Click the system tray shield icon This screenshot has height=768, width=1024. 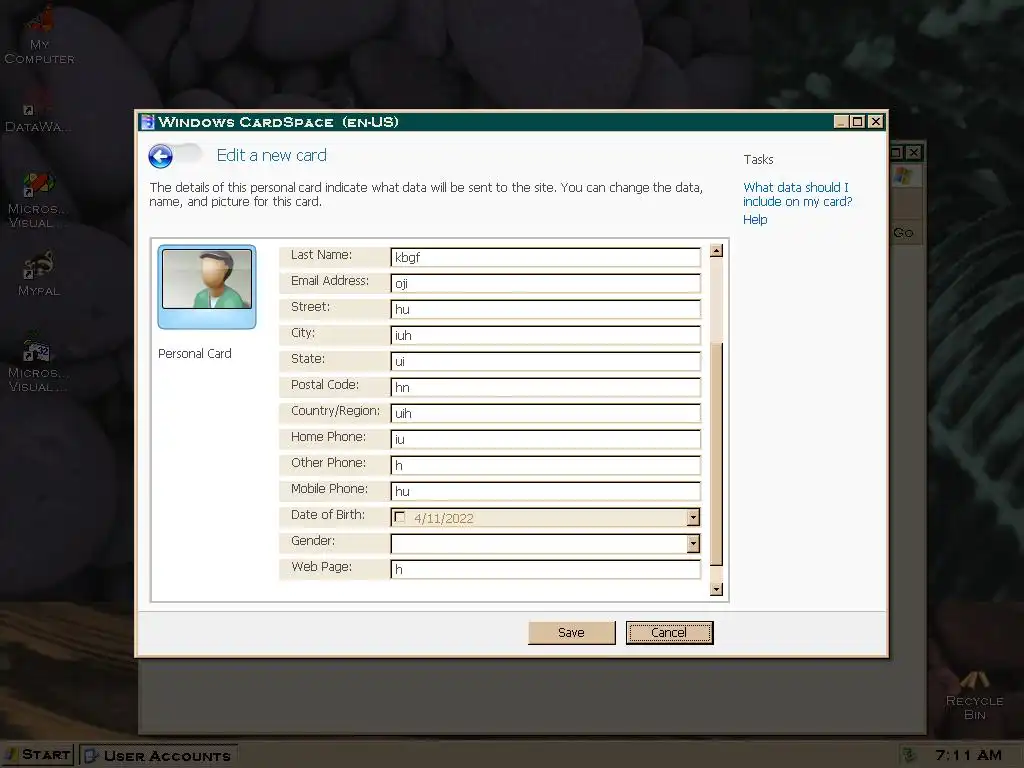click(908, 756)
